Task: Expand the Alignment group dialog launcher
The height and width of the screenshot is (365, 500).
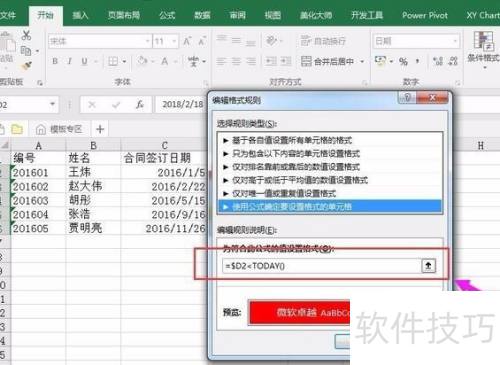Action: [x=365, y=82]
